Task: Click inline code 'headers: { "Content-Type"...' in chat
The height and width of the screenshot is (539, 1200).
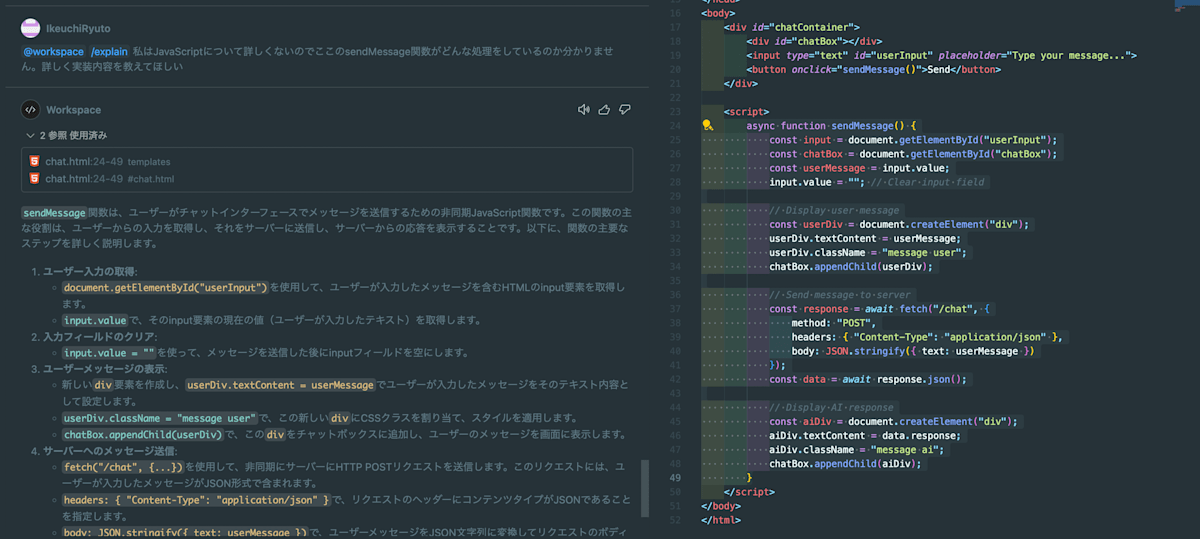Action: [x=196, y=500]
